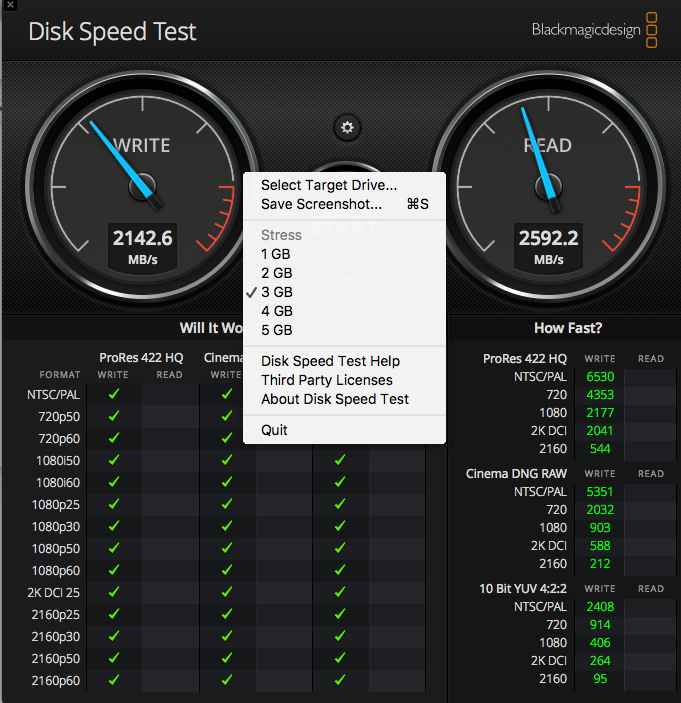This screenshot has width=681, height=703.
Task: Click the Blackmagicdesign logo
Action: pyautogui.click(x=594, y=30)
